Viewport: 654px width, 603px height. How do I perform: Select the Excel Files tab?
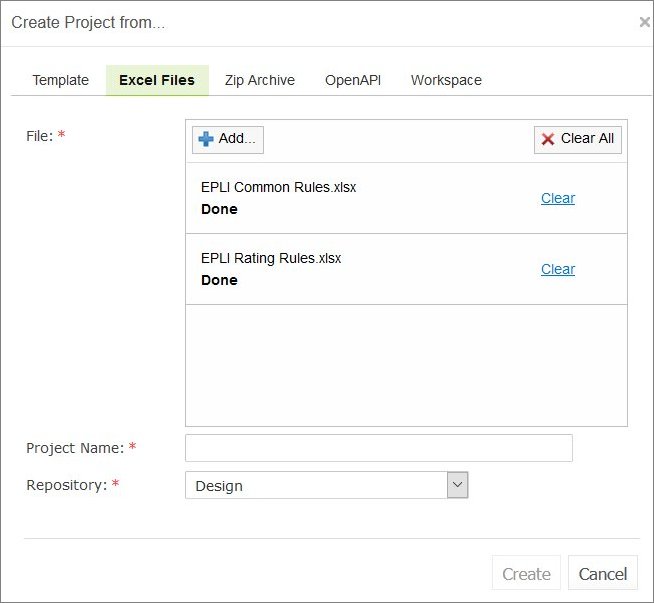pos(157,80)
